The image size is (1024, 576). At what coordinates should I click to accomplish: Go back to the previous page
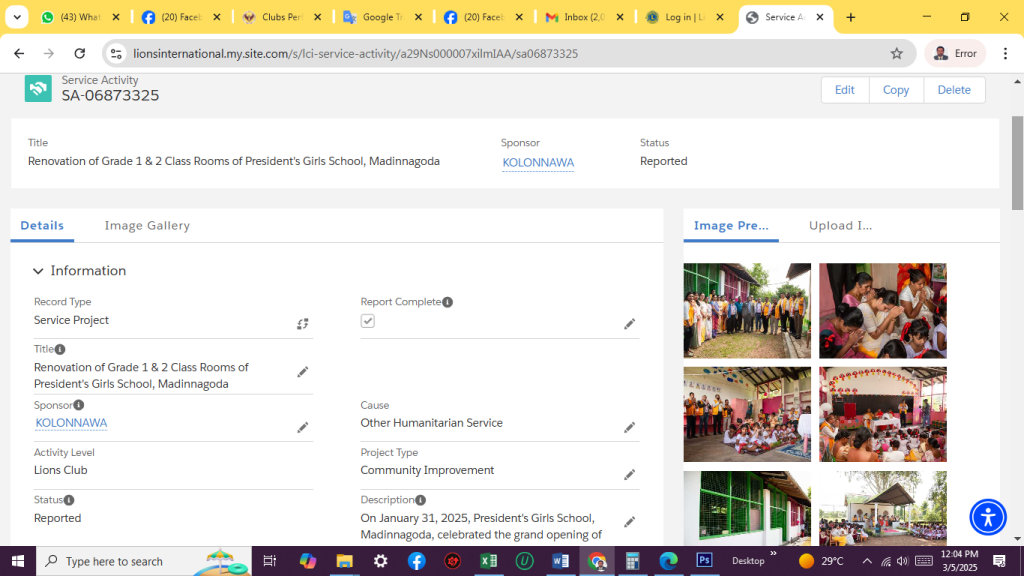(19, 54)
